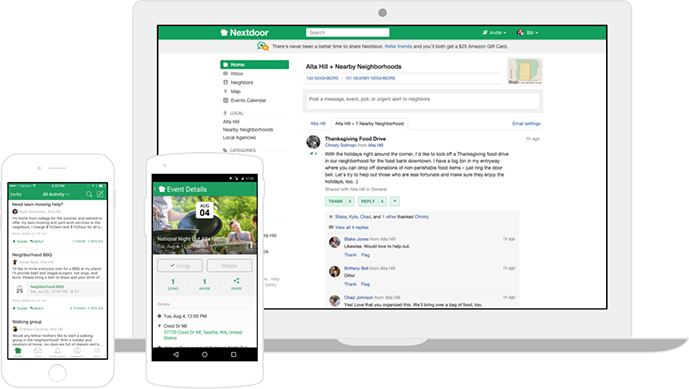Open the Bill profile dropdown menu
Viewport: 689px width, 389px height.
click(x=527, y=33)
